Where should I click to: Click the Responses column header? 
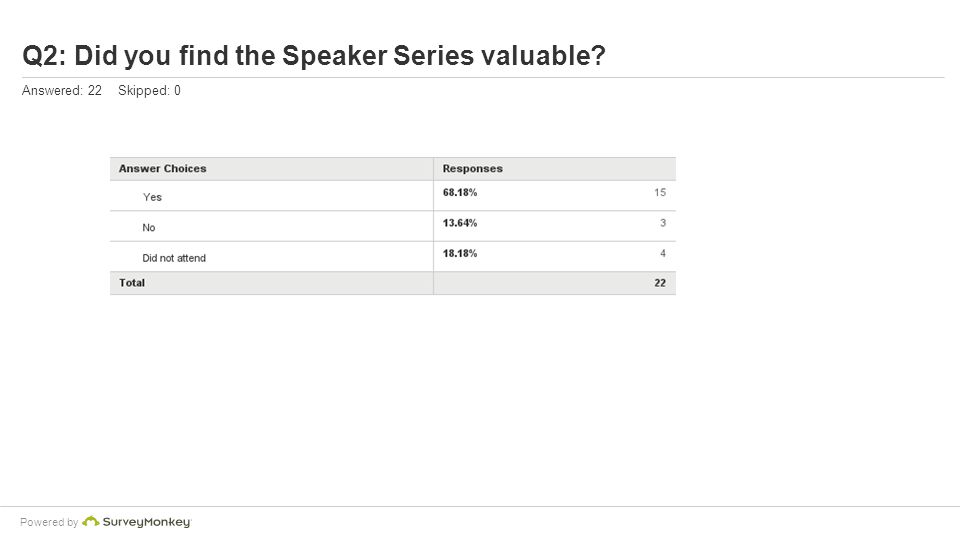click(x=473, y=168)
